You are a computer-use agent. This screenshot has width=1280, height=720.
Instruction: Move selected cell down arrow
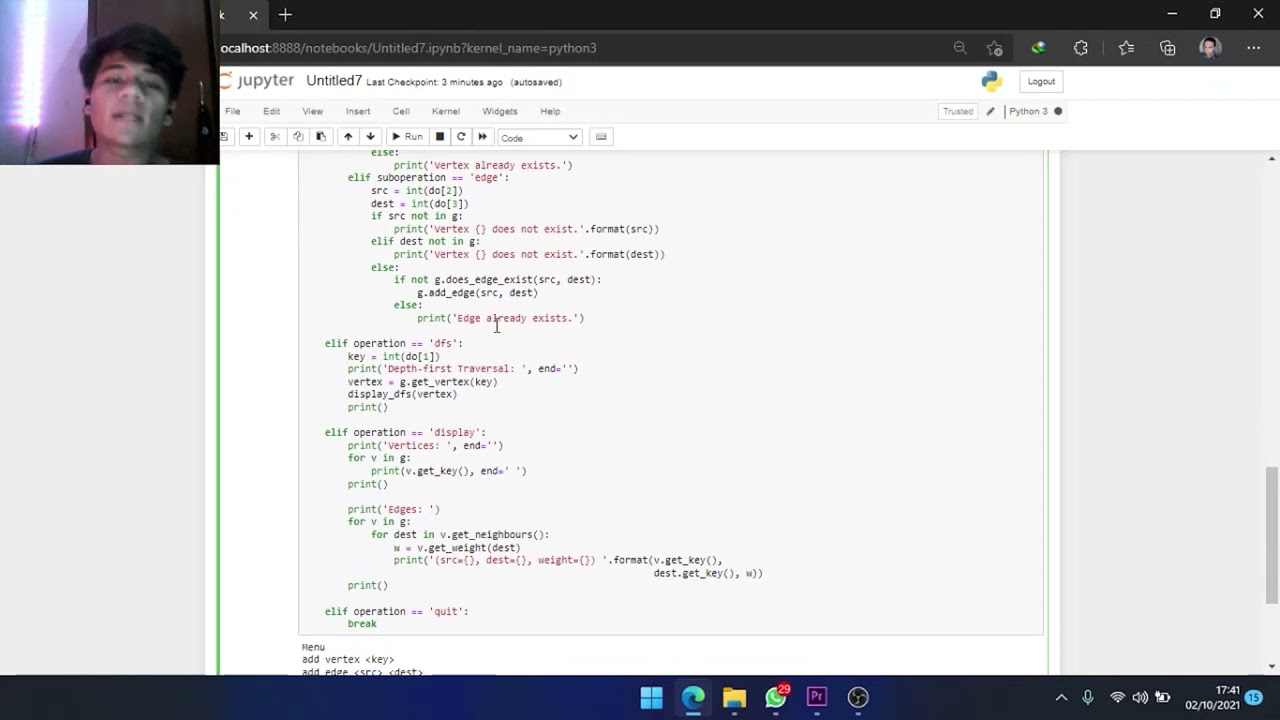[x=370, y=137]
